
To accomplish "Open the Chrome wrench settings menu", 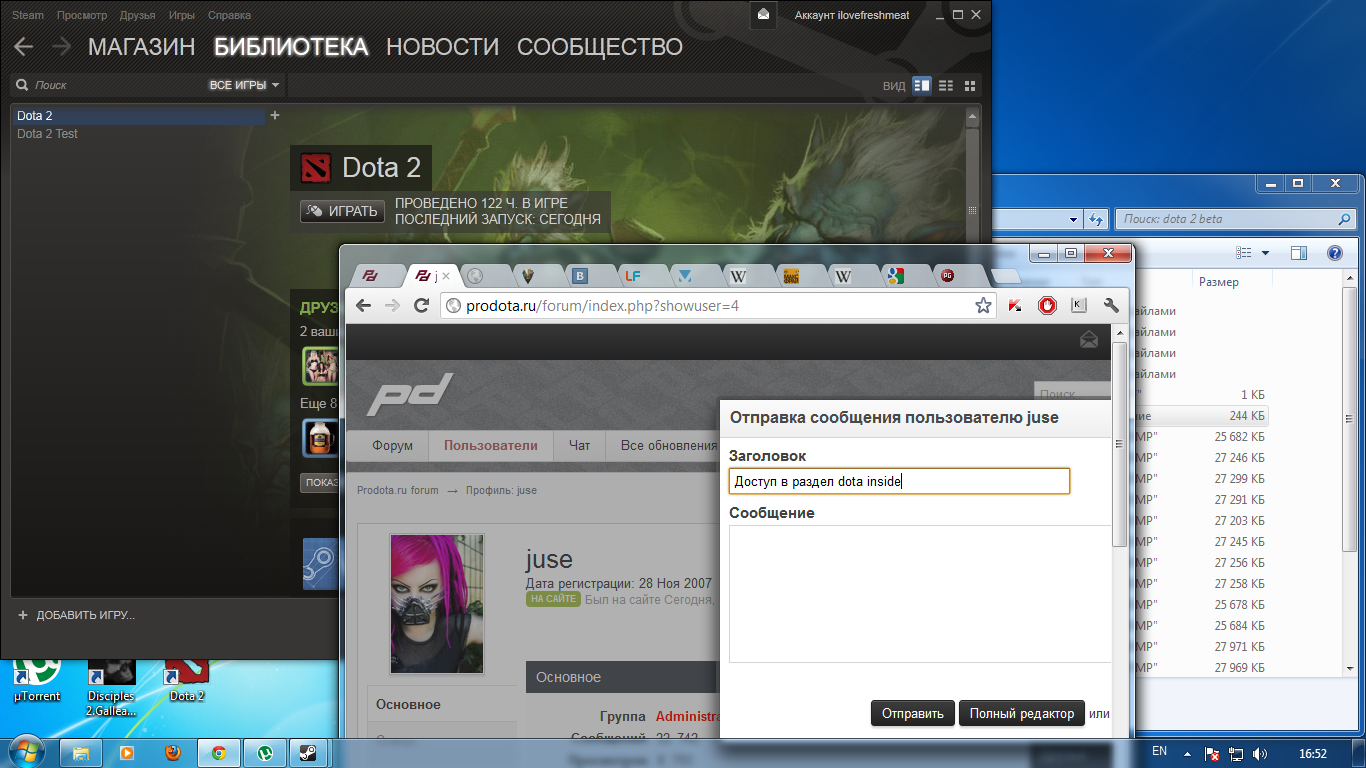I will pyautogui.click(x=1110, y=306).
